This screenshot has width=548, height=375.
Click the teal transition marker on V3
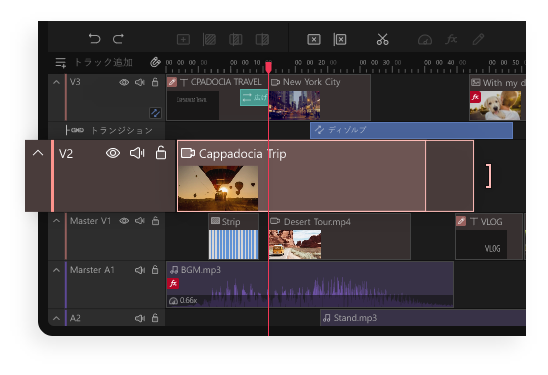click(254, 97)
